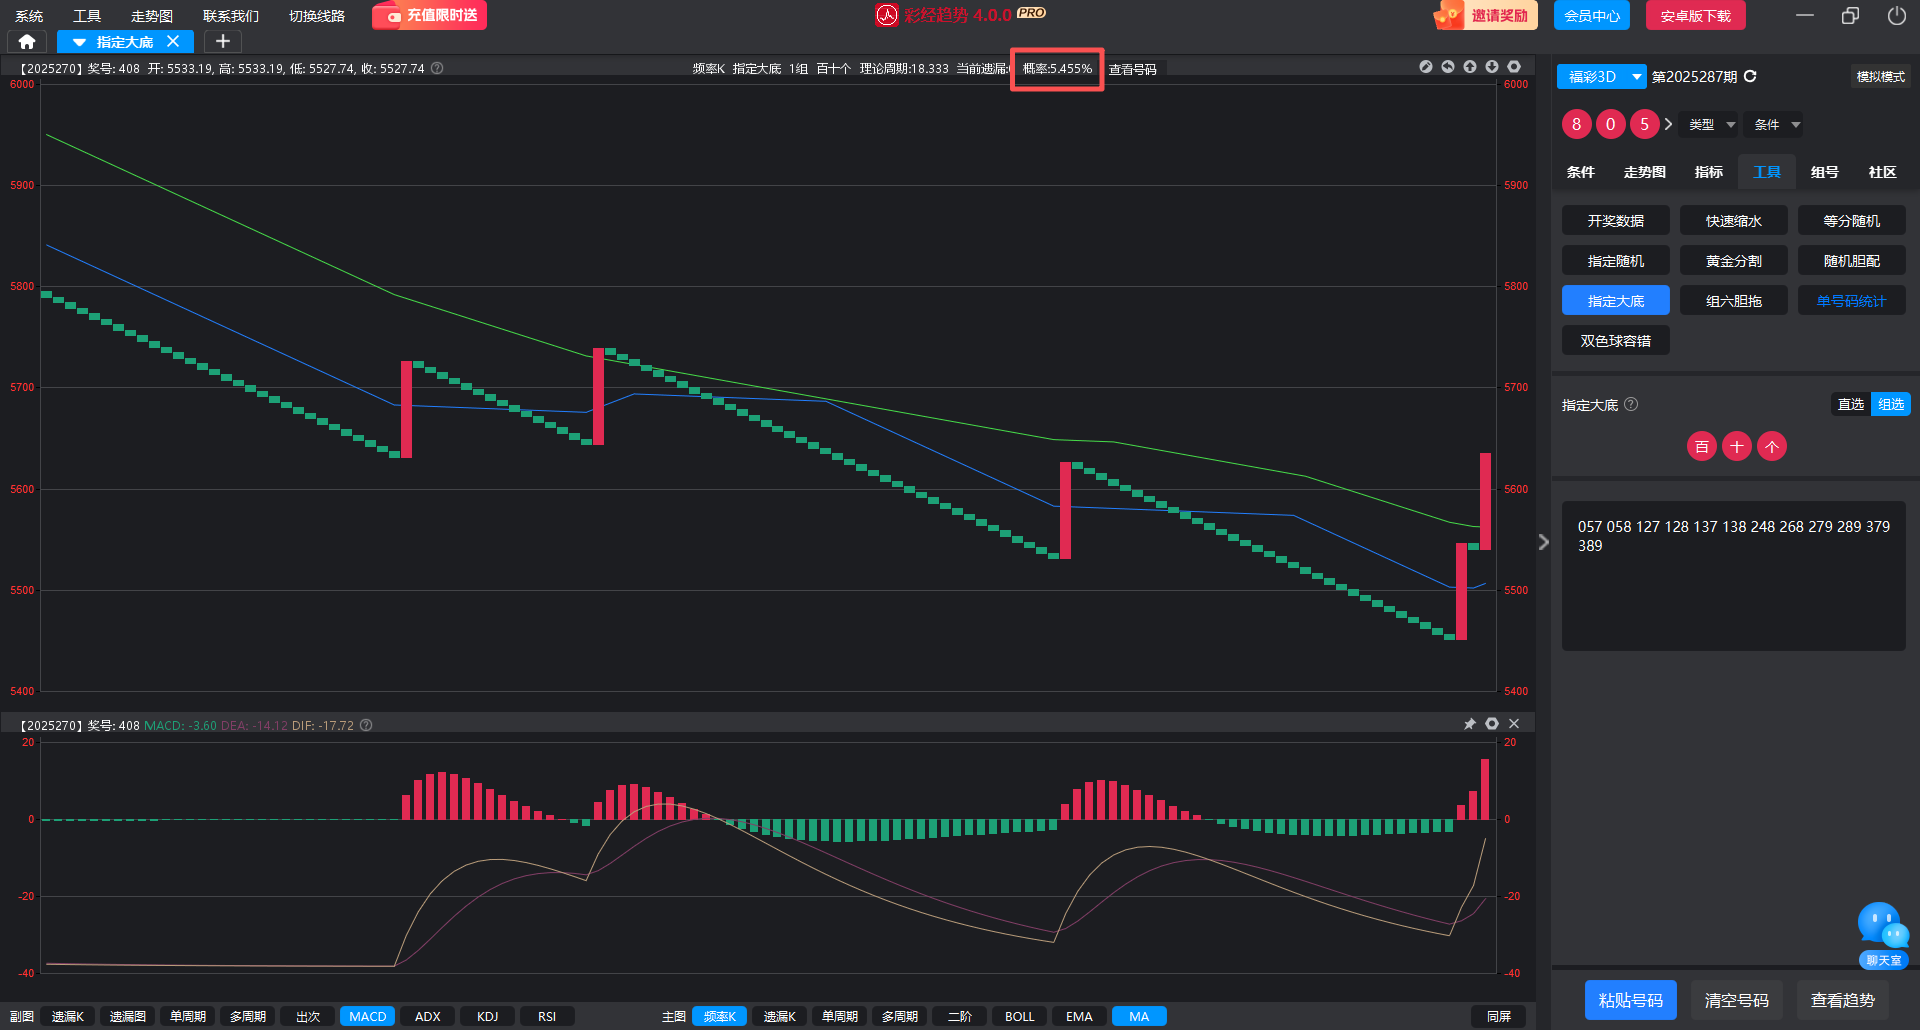
Task: Open the 福彩3D lottery dropdown
Action: [1601, 77]
